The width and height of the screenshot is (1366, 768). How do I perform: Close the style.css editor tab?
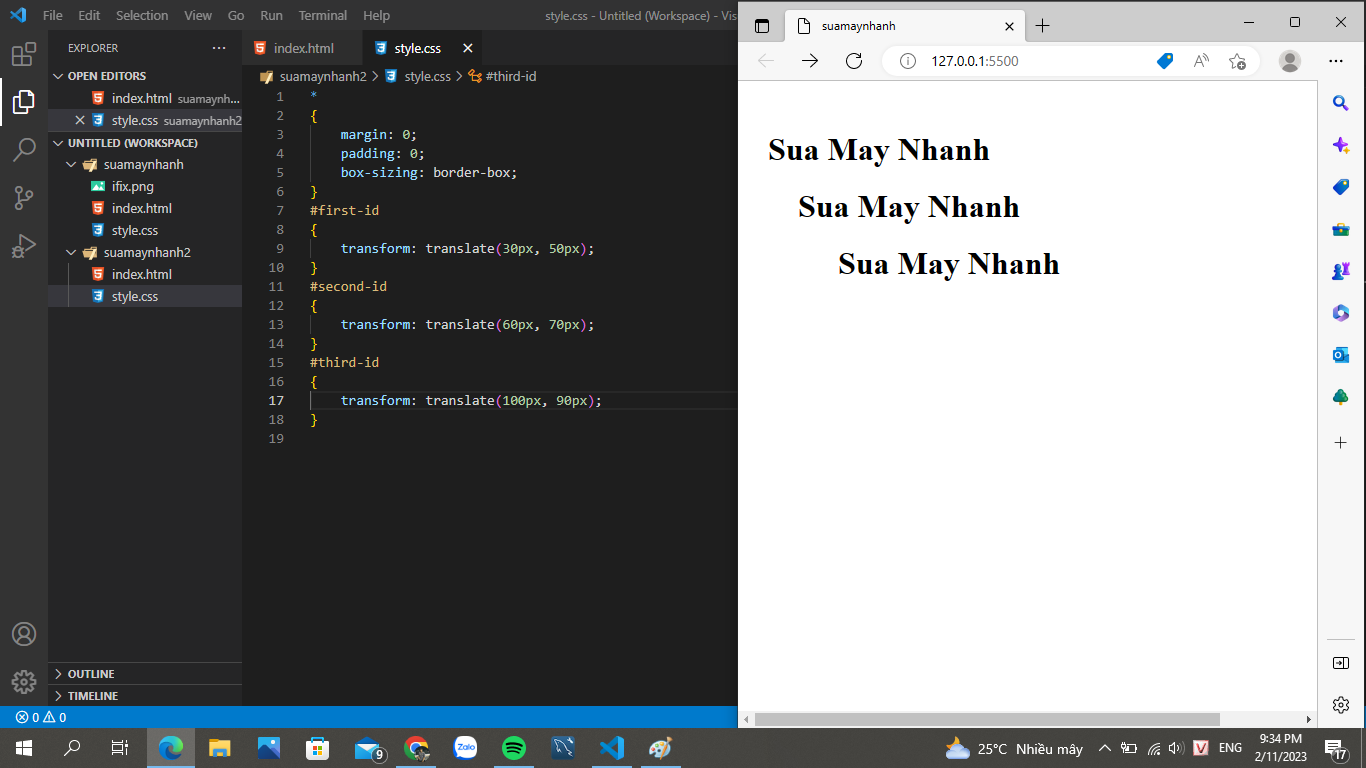click(x=467, y=48)
